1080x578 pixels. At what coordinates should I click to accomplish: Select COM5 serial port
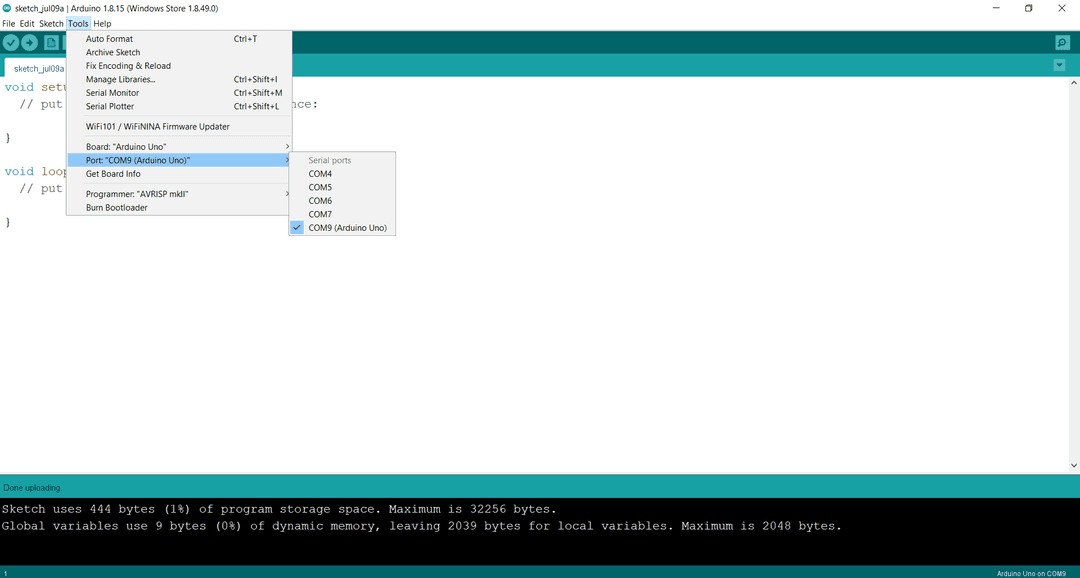pyautogui.click(x=342, y=187)
